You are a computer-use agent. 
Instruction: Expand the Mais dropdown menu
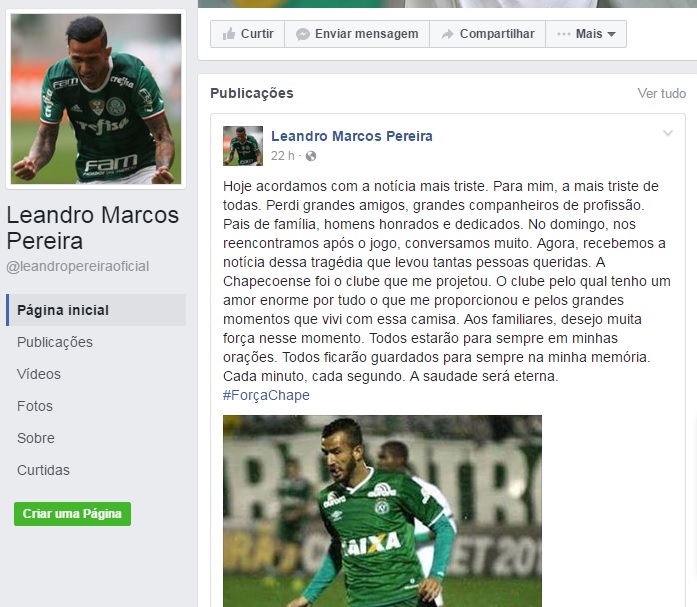coord(586,34)
